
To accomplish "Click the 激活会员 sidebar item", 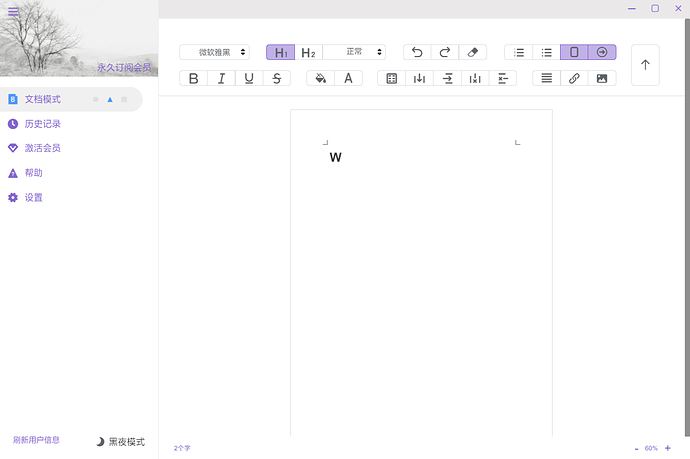I will 42,148.
